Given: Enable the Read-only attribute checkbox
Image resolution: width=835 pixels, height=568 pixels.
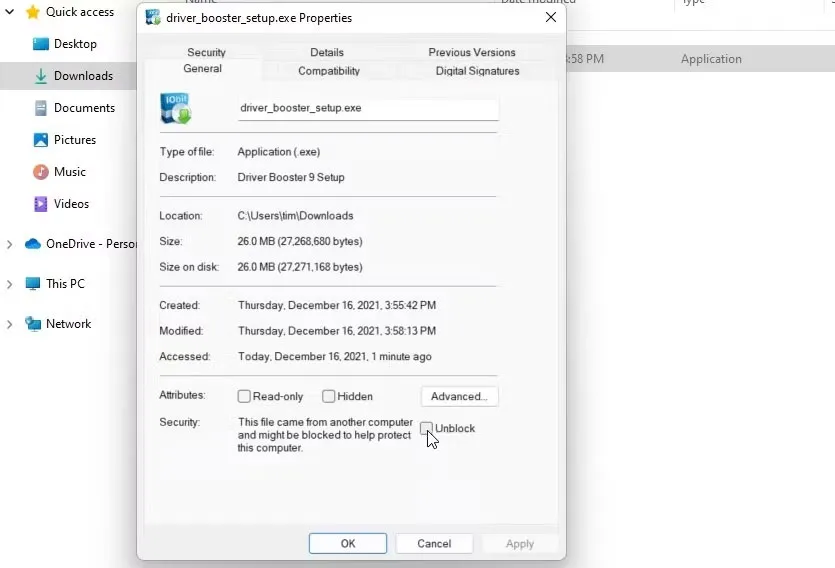Looking at the screenshot, I should [244, 396].
